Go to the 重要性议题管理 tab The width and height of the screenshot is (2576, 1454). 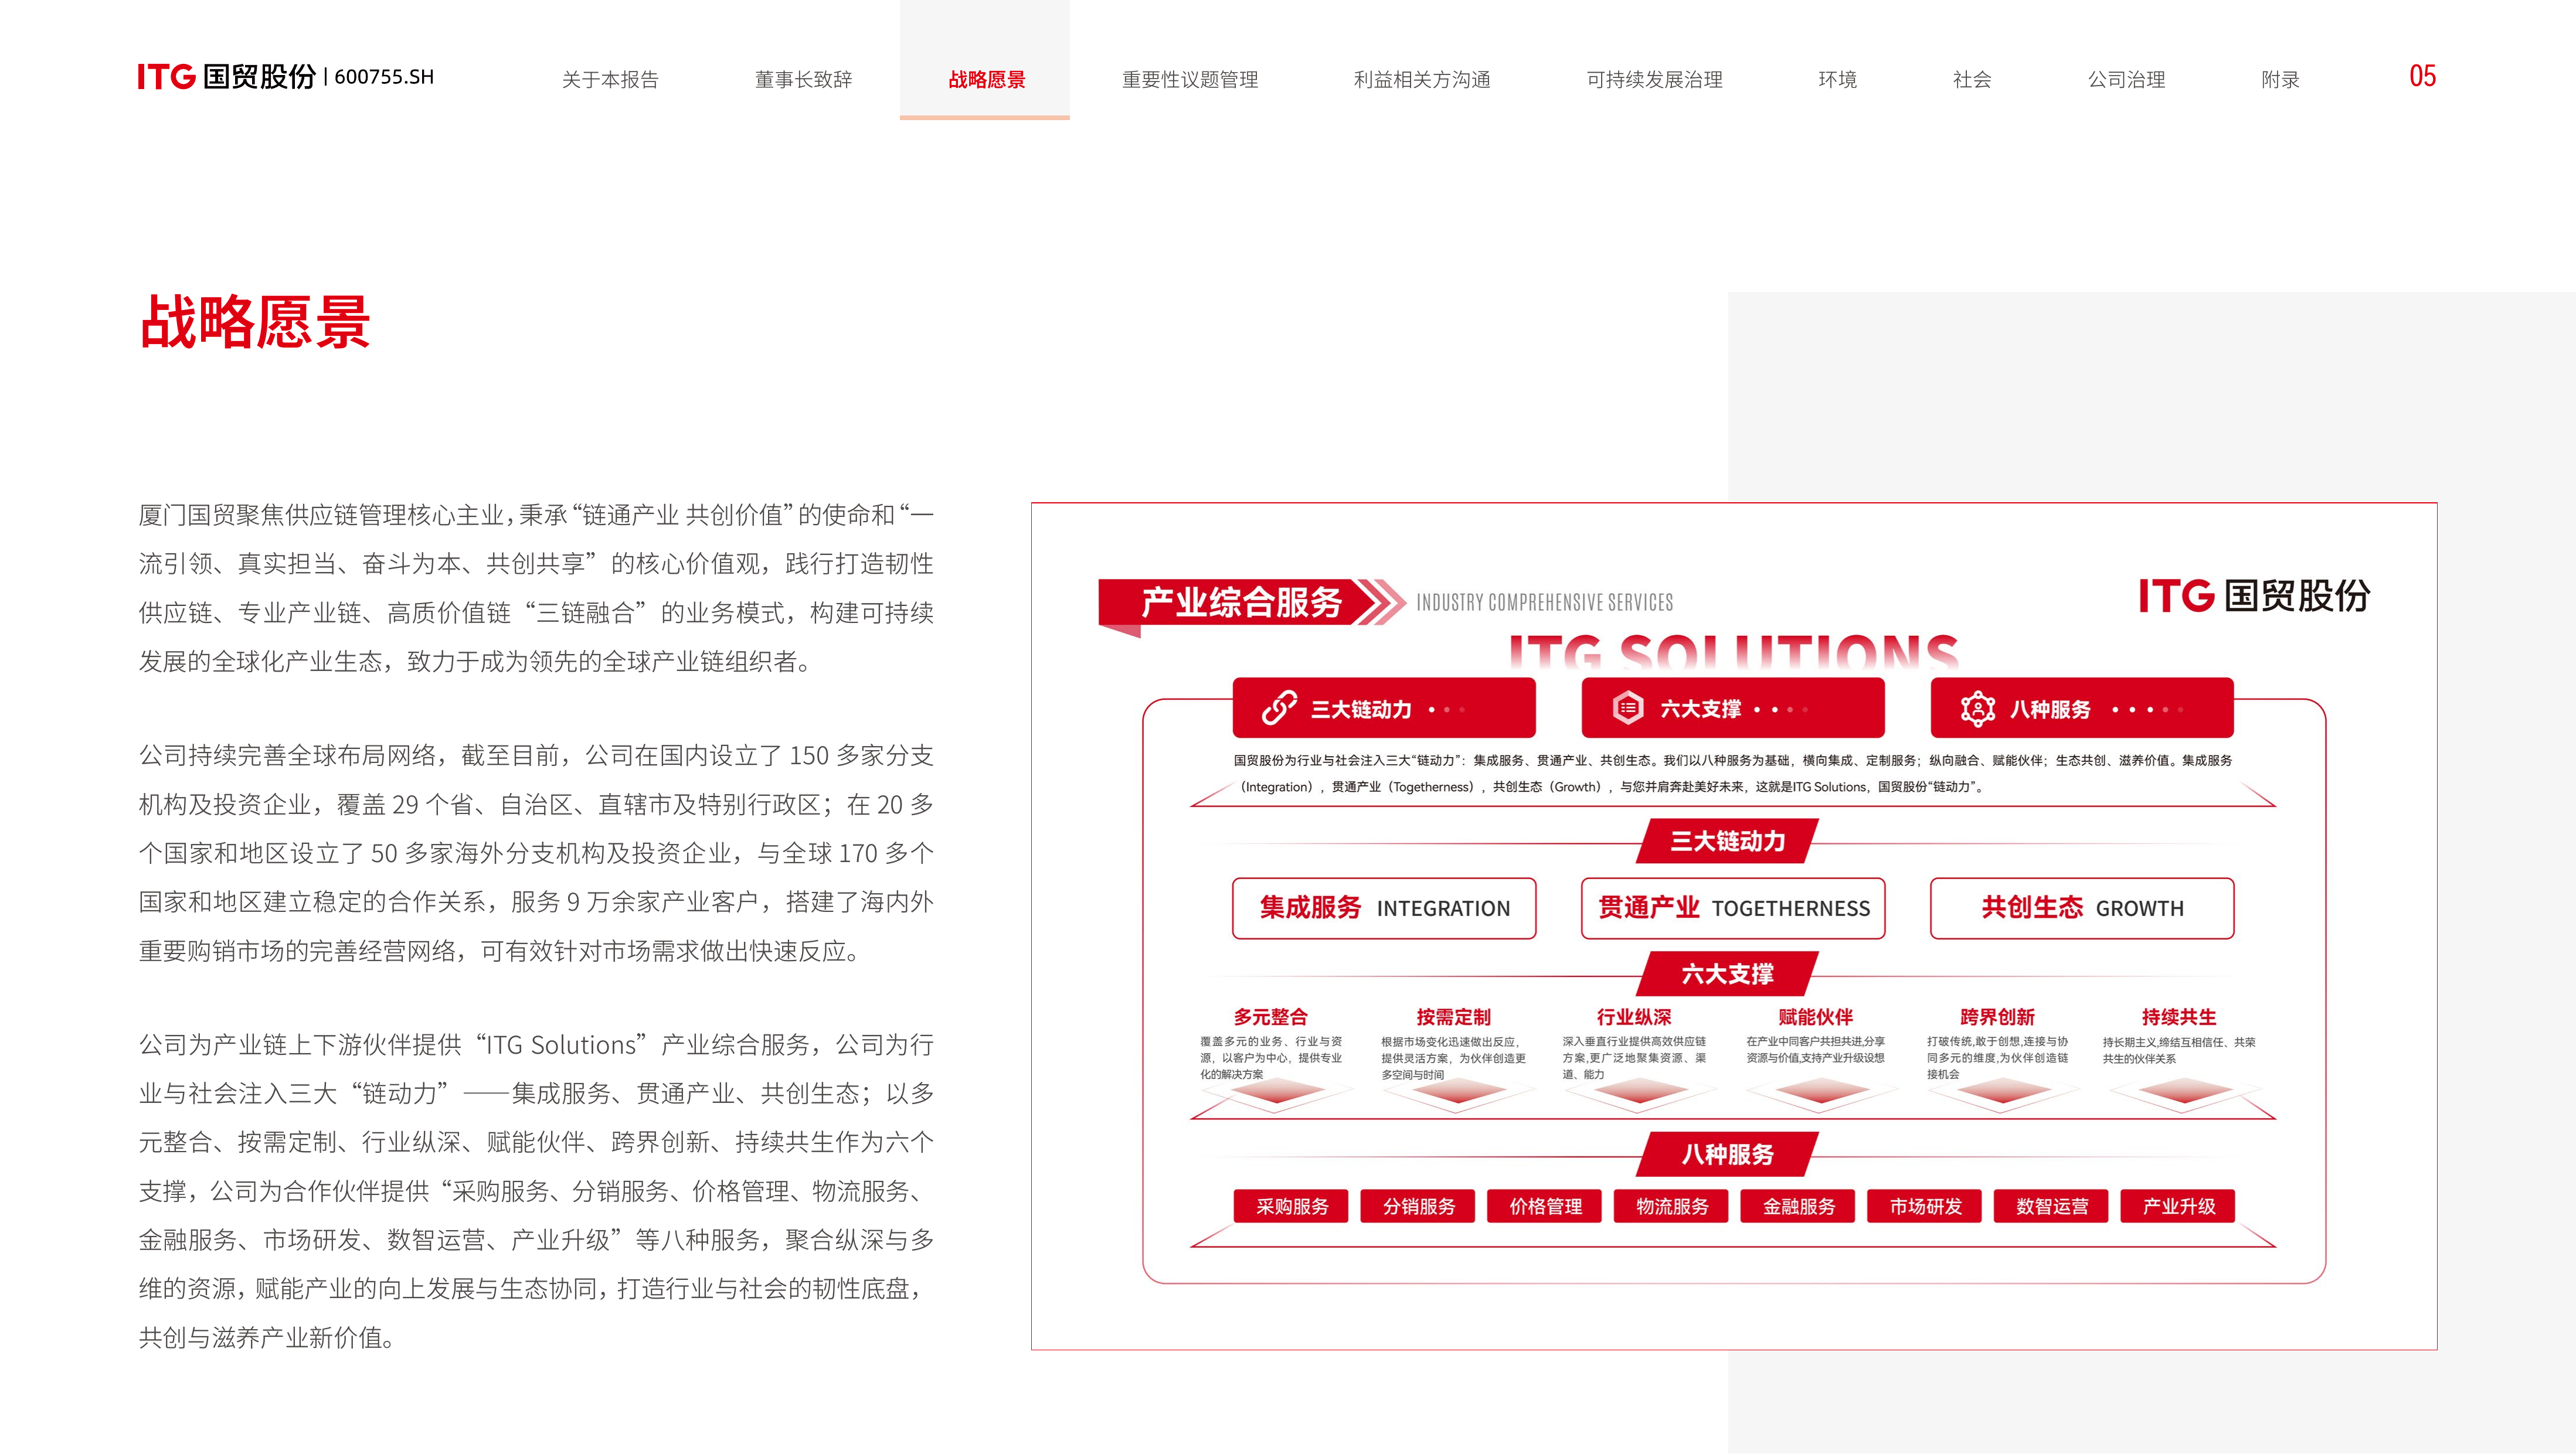1189,79
